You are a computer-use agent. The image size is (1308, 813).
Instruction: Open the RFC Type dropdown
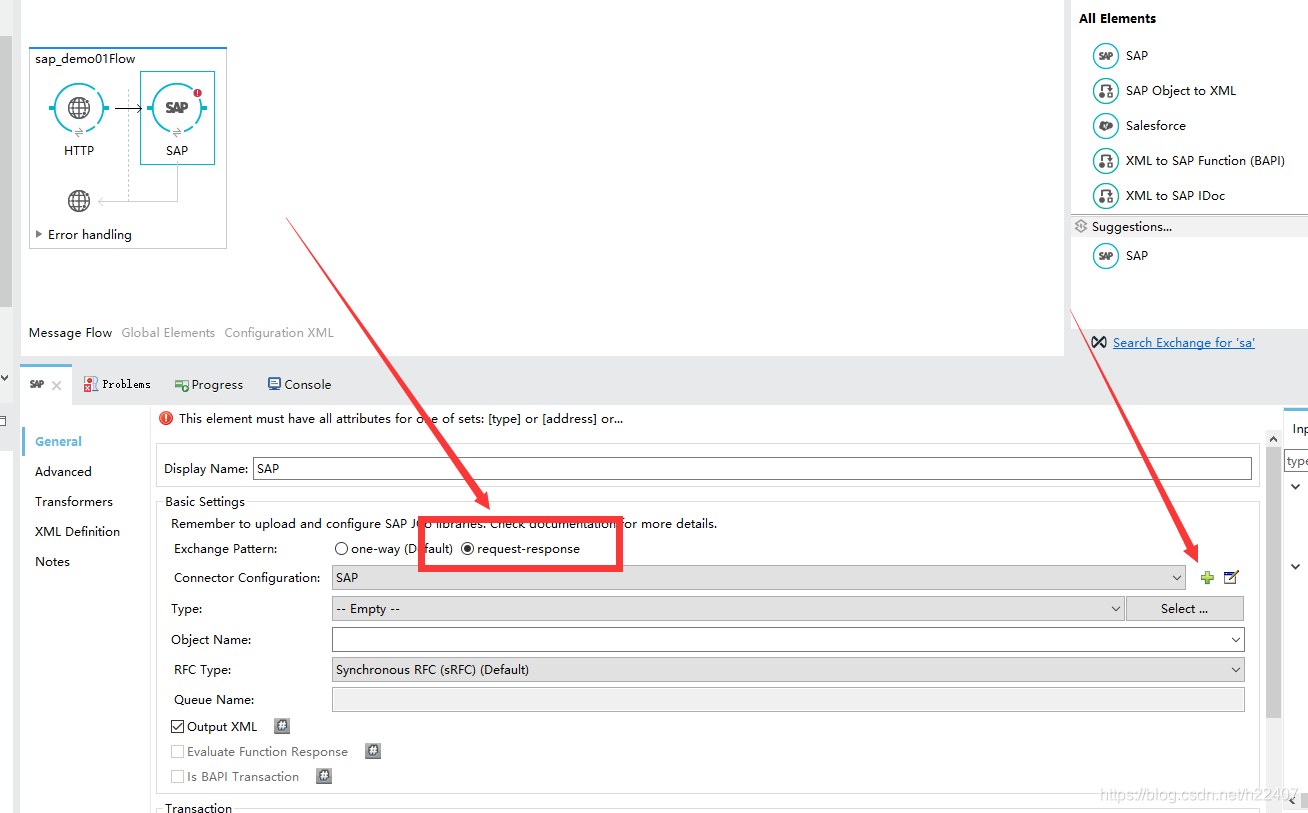coord(788,670)
